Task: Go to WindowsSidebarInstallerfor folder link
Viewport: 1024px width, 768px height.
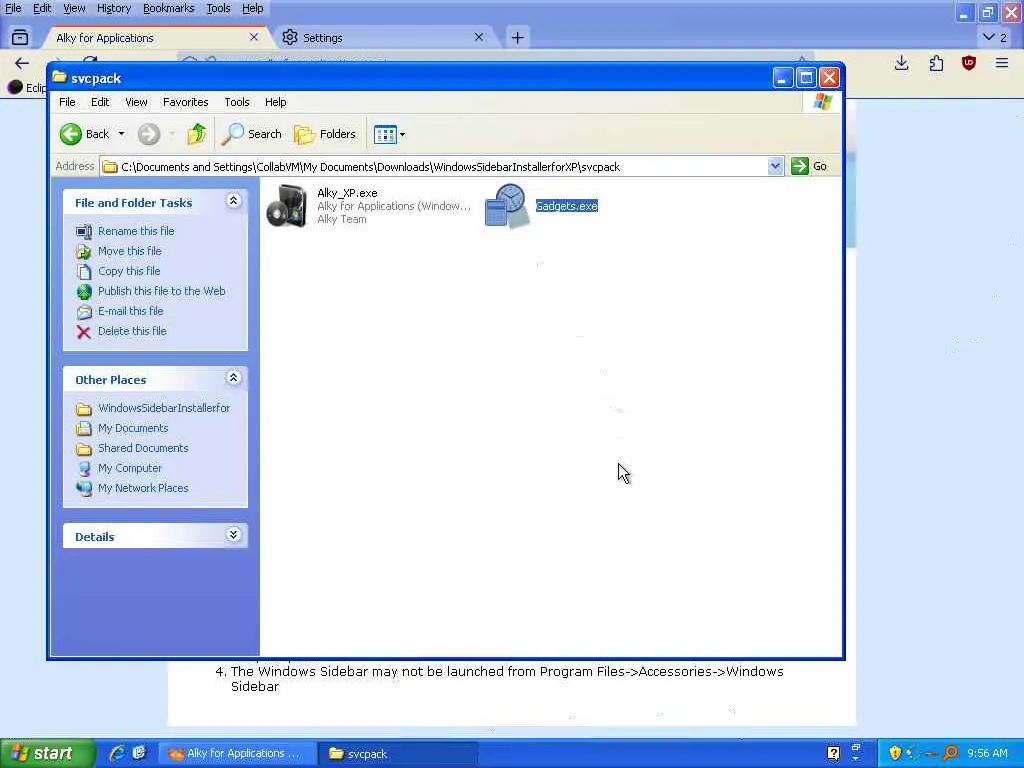Action: [x=164, y=408]
